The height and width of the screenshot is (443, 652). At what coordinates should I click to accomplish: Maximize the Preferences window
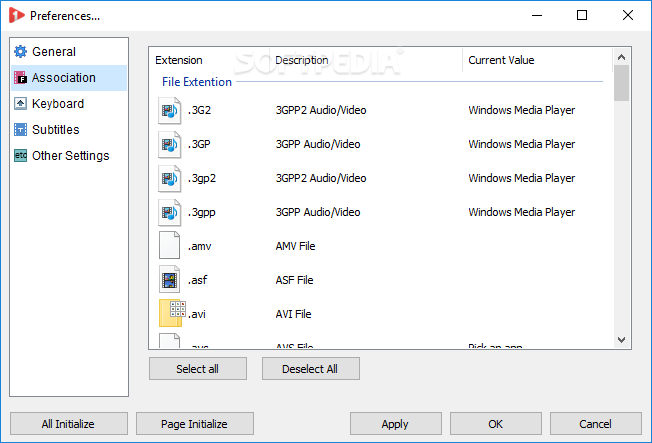582,15
